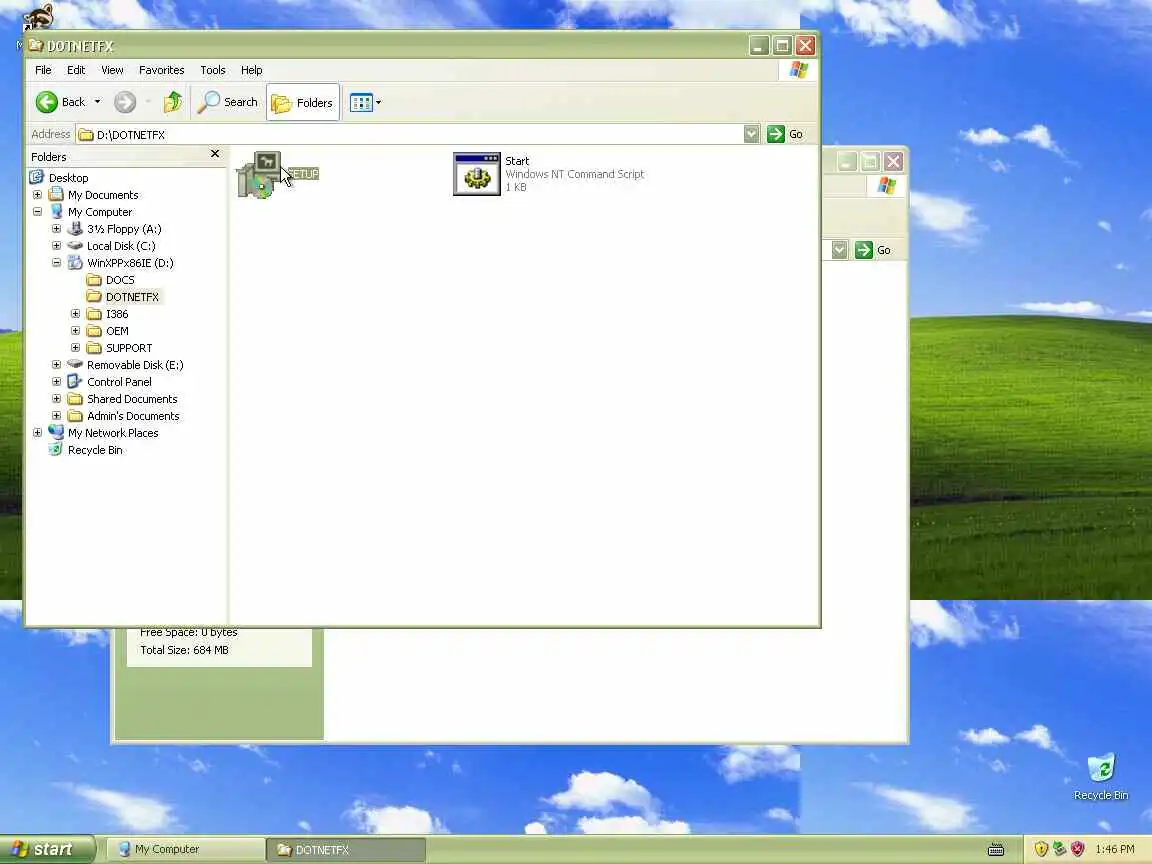Expand the address bar dropdown in DOTNETFX window

pyautogui.click(x=751, y=134)
